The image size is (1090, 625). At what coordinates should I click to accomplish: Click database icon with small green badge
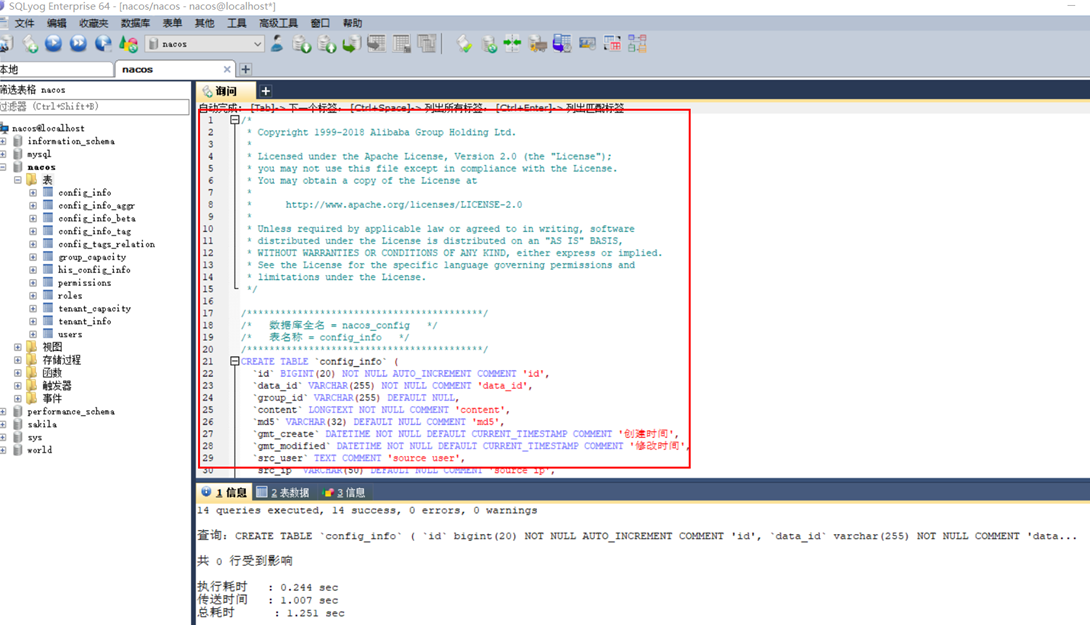pos(489,44)
